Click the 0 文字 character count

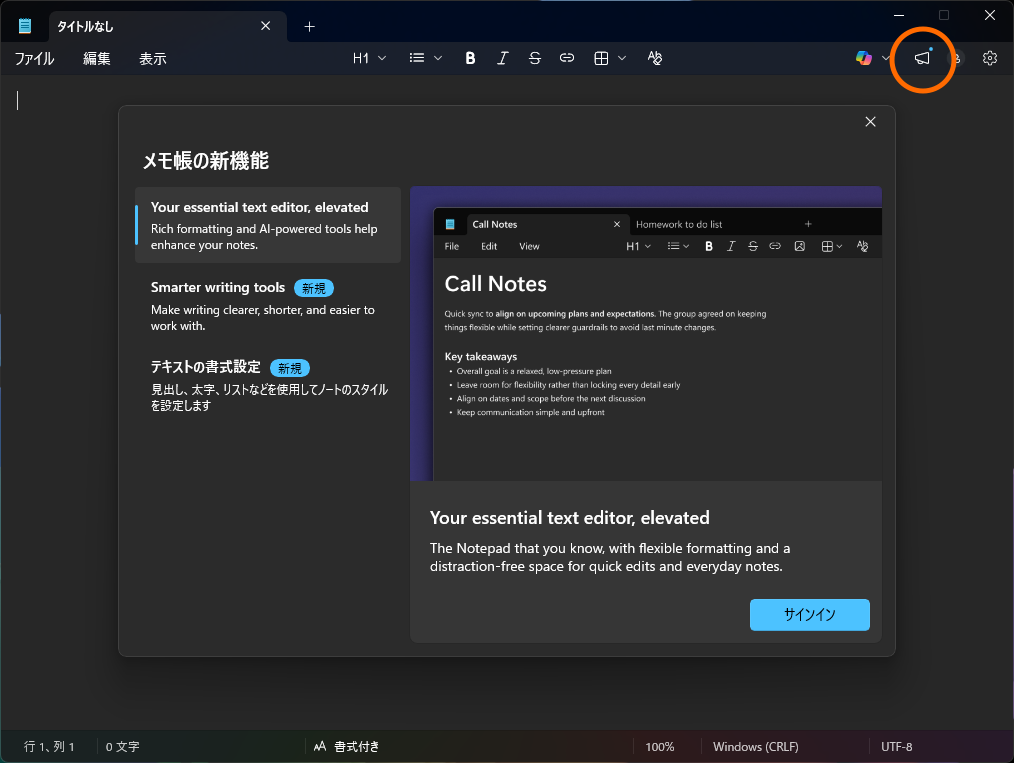coord(123,747)
